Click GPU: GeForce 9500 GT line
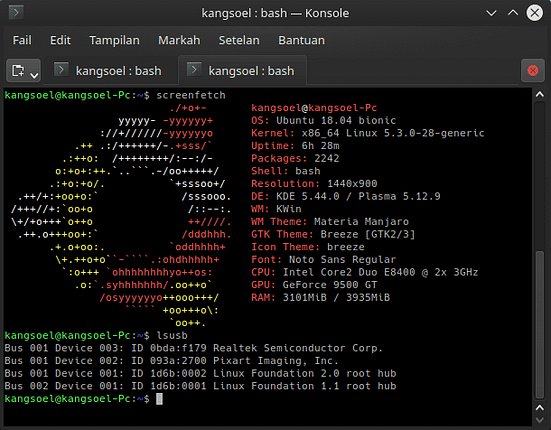This screenshot has width=551, height=430. point(314,285)
